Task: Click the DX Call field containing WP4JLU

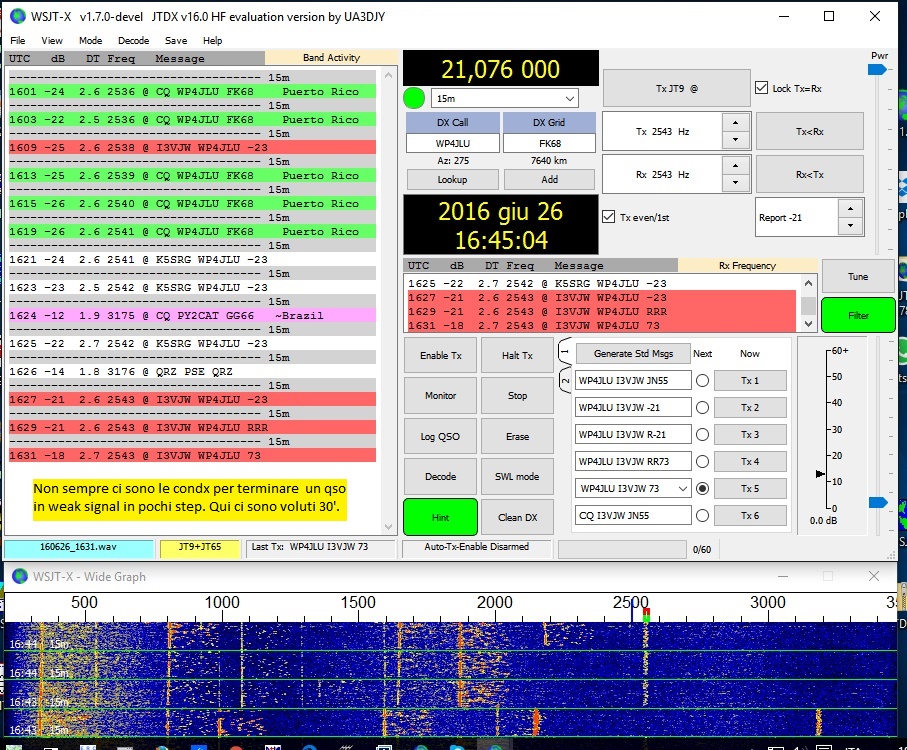Action: point(453,143)
